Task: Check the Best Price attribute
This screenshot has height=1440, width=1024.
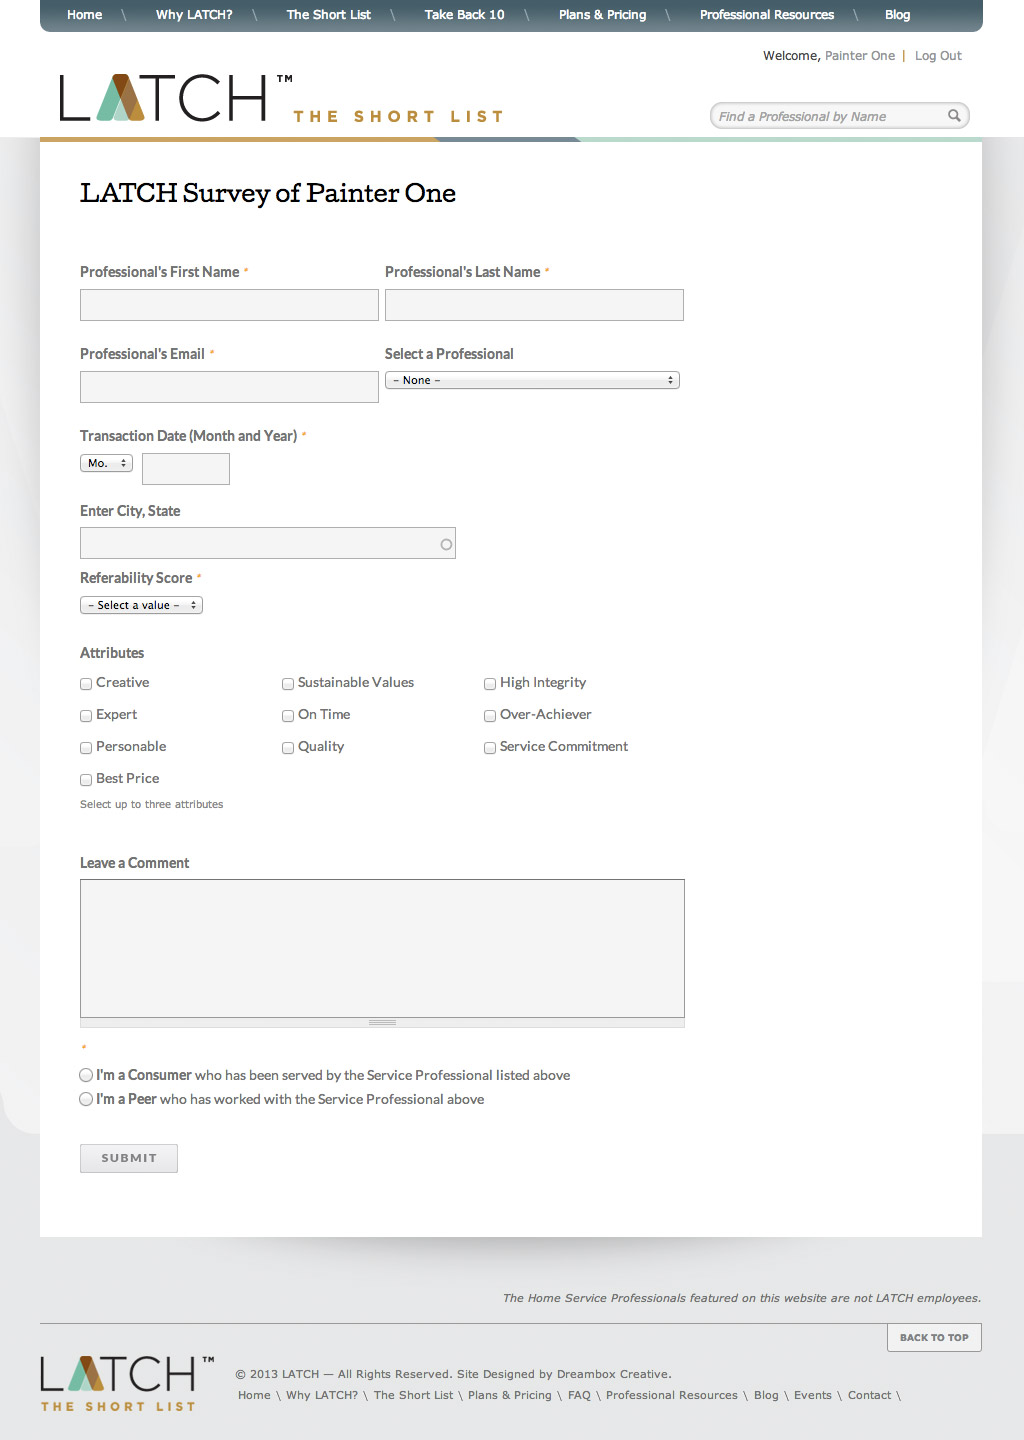Action: pos(86,780)
